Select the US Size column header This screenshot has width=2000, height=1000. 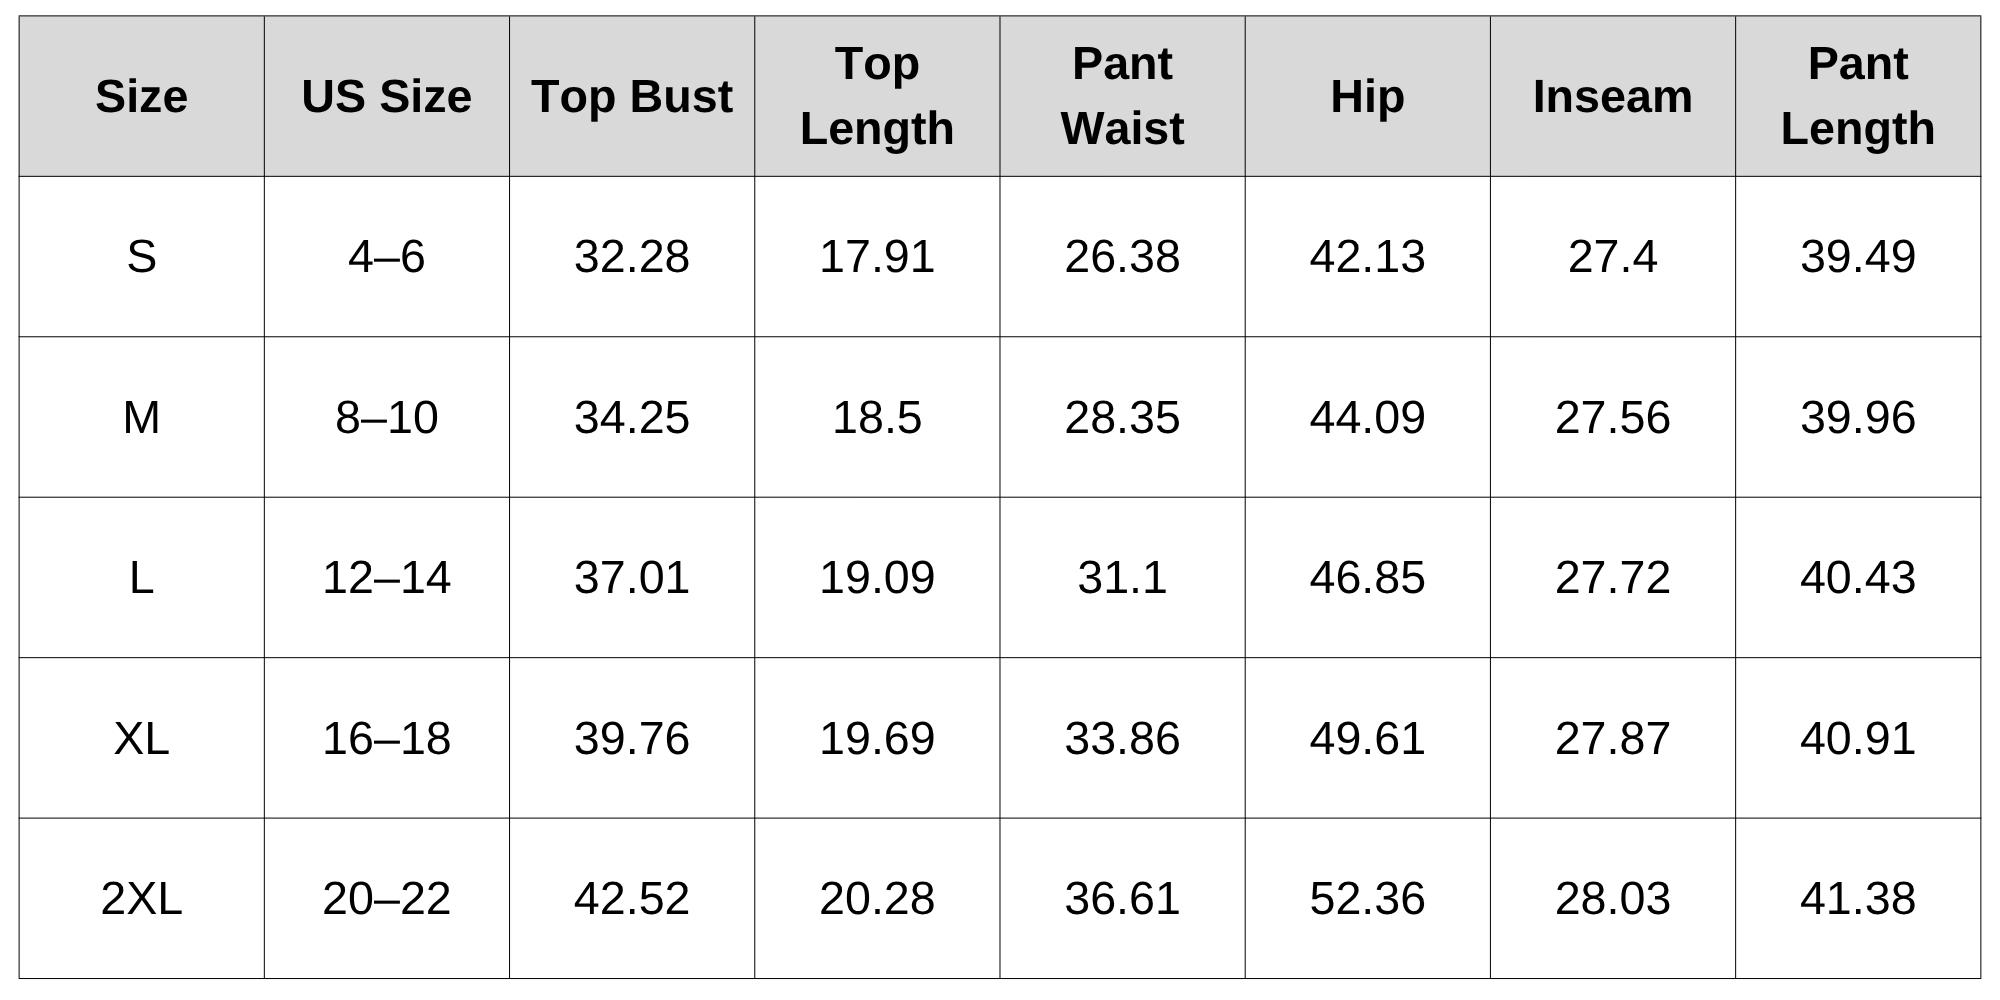click(x=386, y=96)
